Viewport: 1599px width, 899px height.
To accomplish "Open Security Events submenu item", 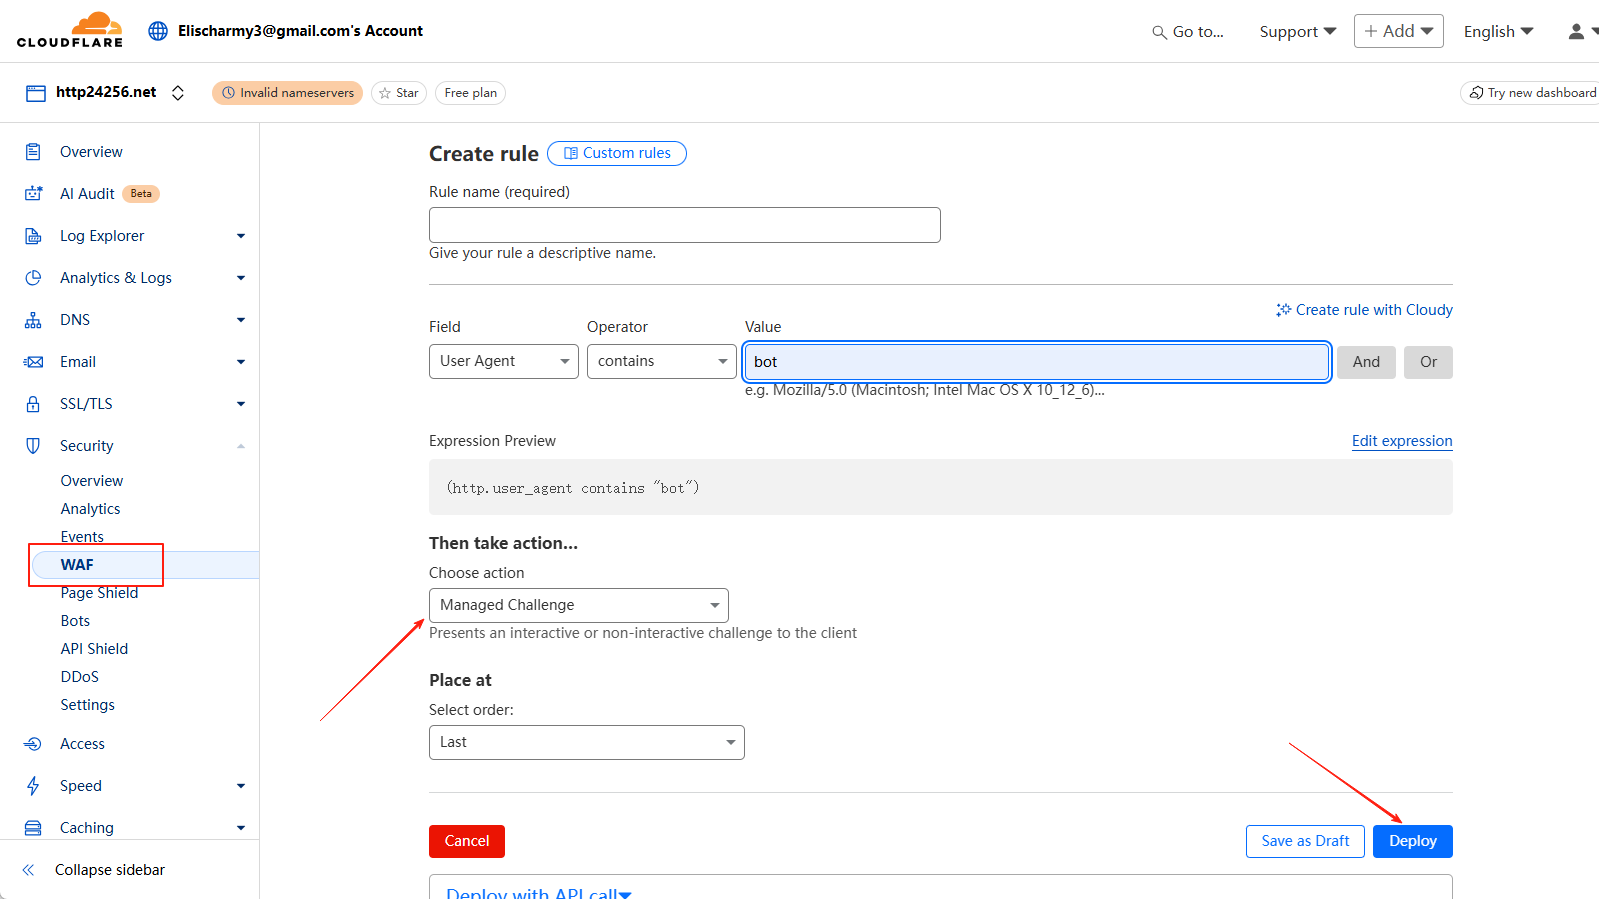I will (82, 537).
